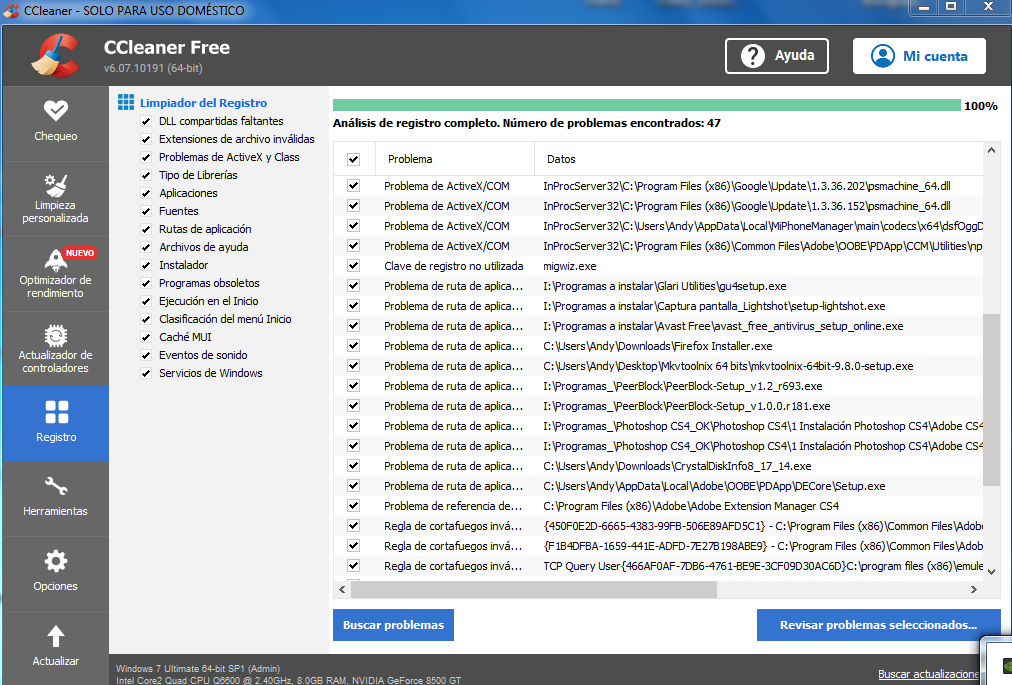Toggle Servicios de Windows checkbox
Viewport: 1012px width, 685px height.
[x=146, y=373]
